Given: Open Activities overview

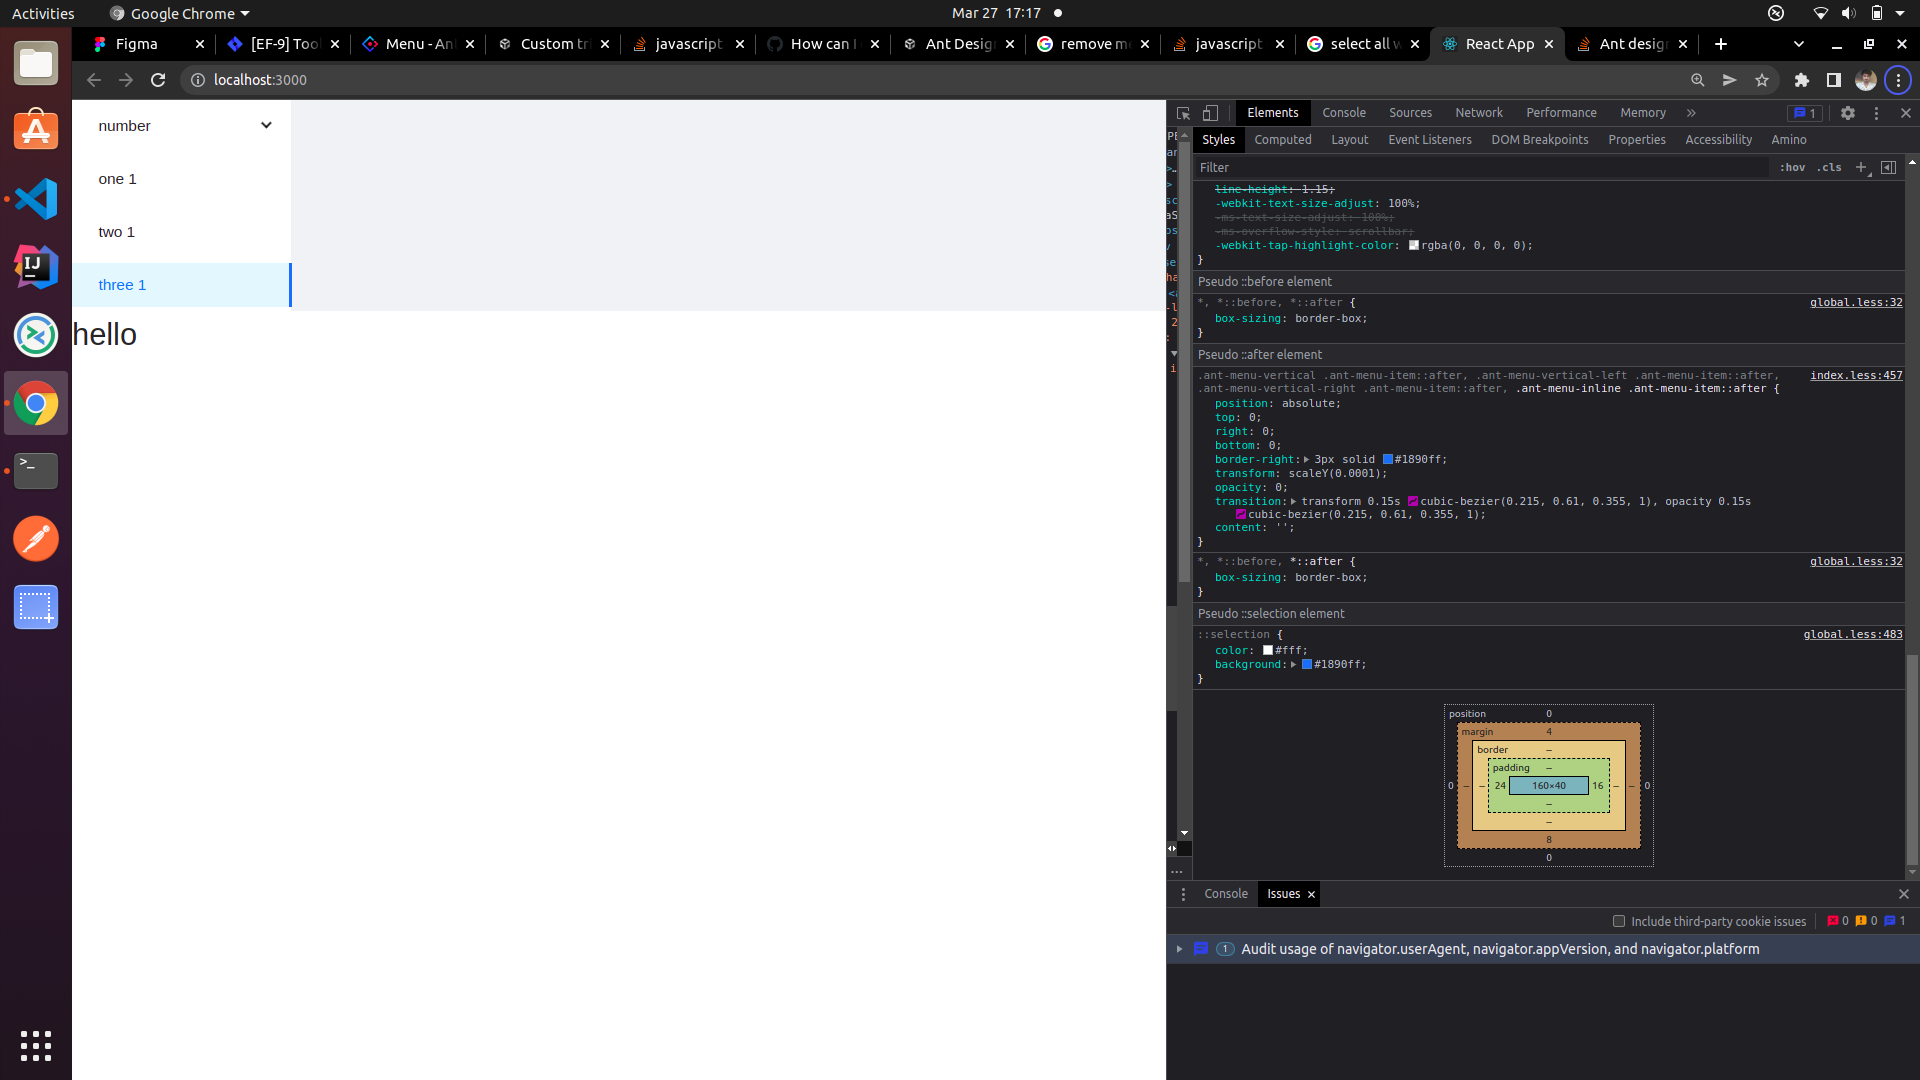Looking at the screenshot, I should tap(43, 13).
